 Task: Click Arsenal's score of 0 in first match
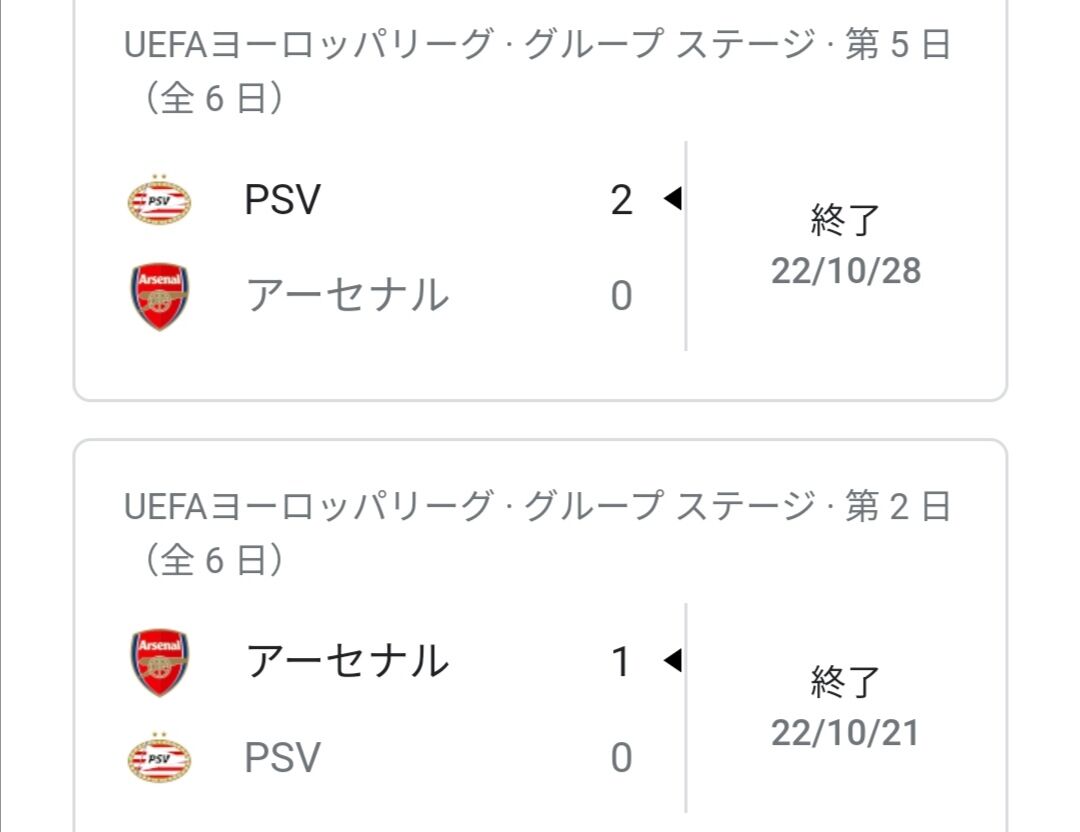pyautogui.click(x=621, y=296)
